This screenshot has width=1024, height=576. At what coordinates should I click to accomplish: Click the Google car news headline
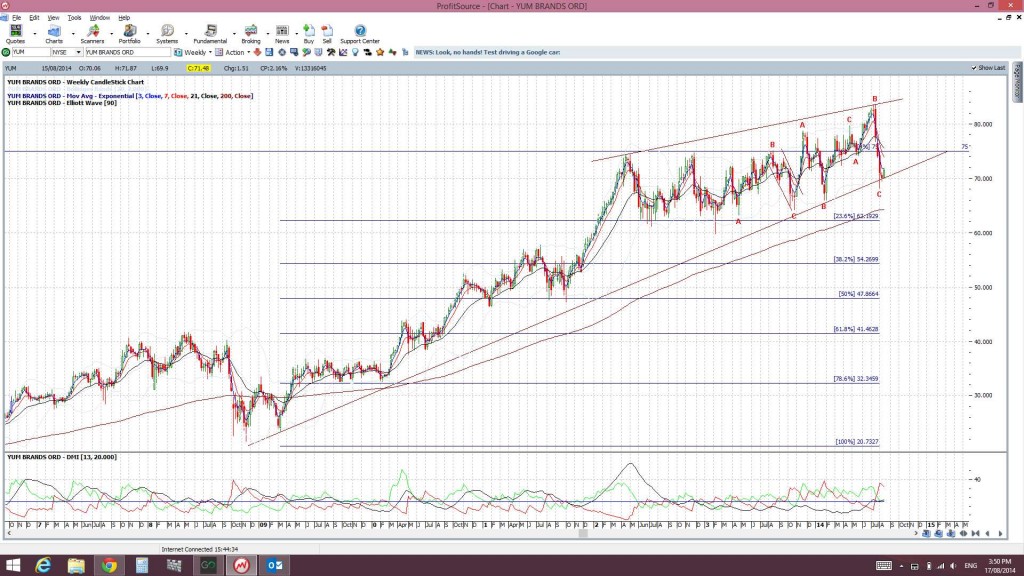coord(488,52)
